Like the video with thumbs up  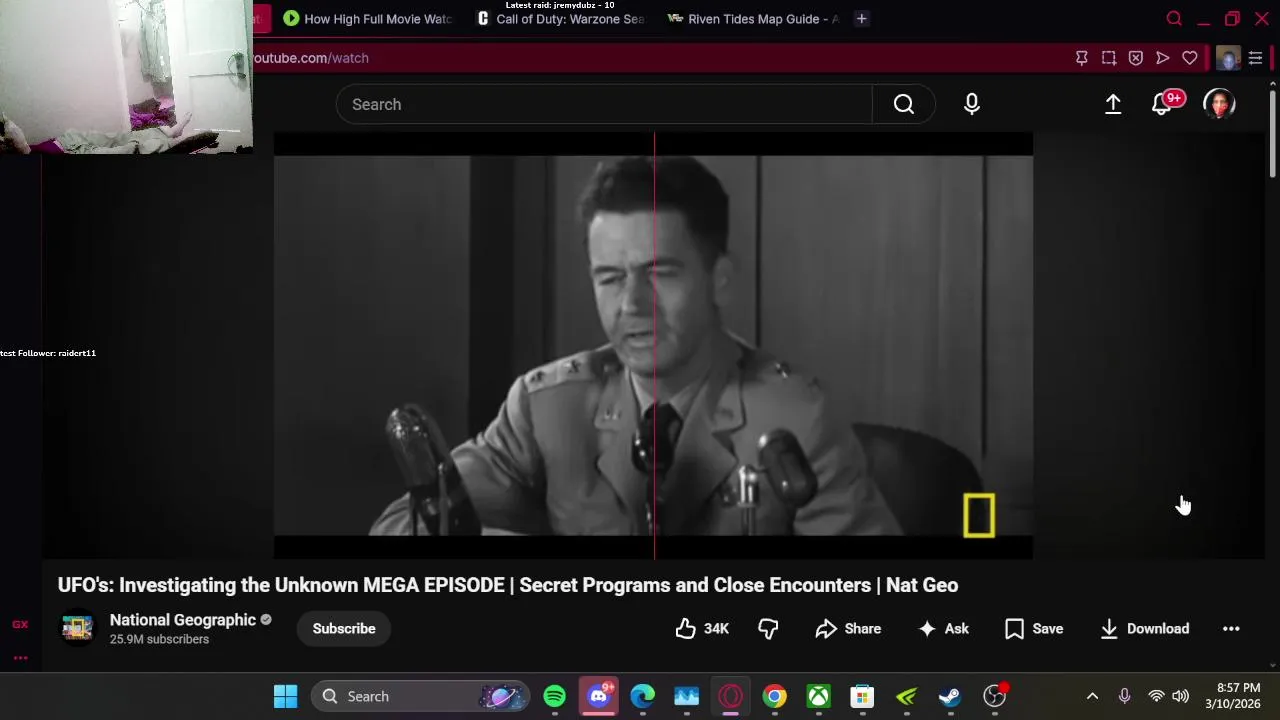tap(702, 629)
